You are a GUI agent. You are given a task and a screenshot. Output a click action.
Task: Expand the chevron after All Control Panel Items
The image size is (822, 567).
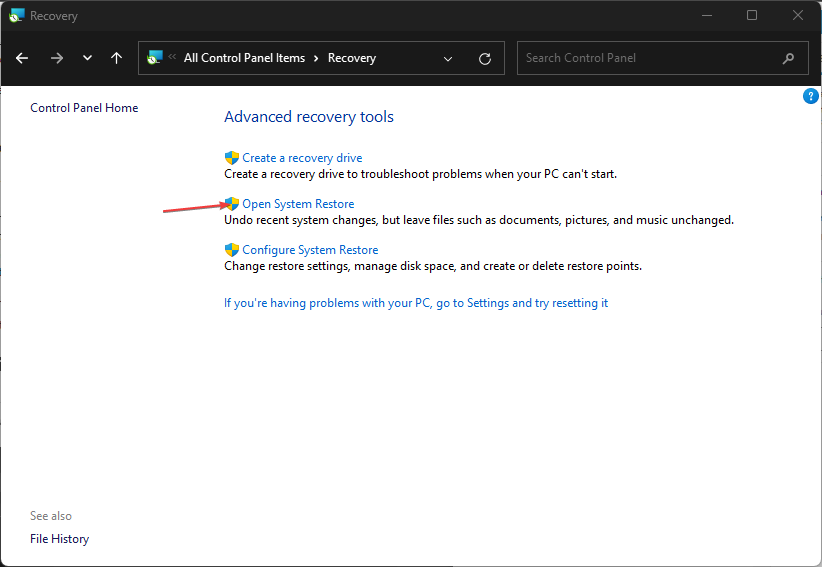coord(316,58)
